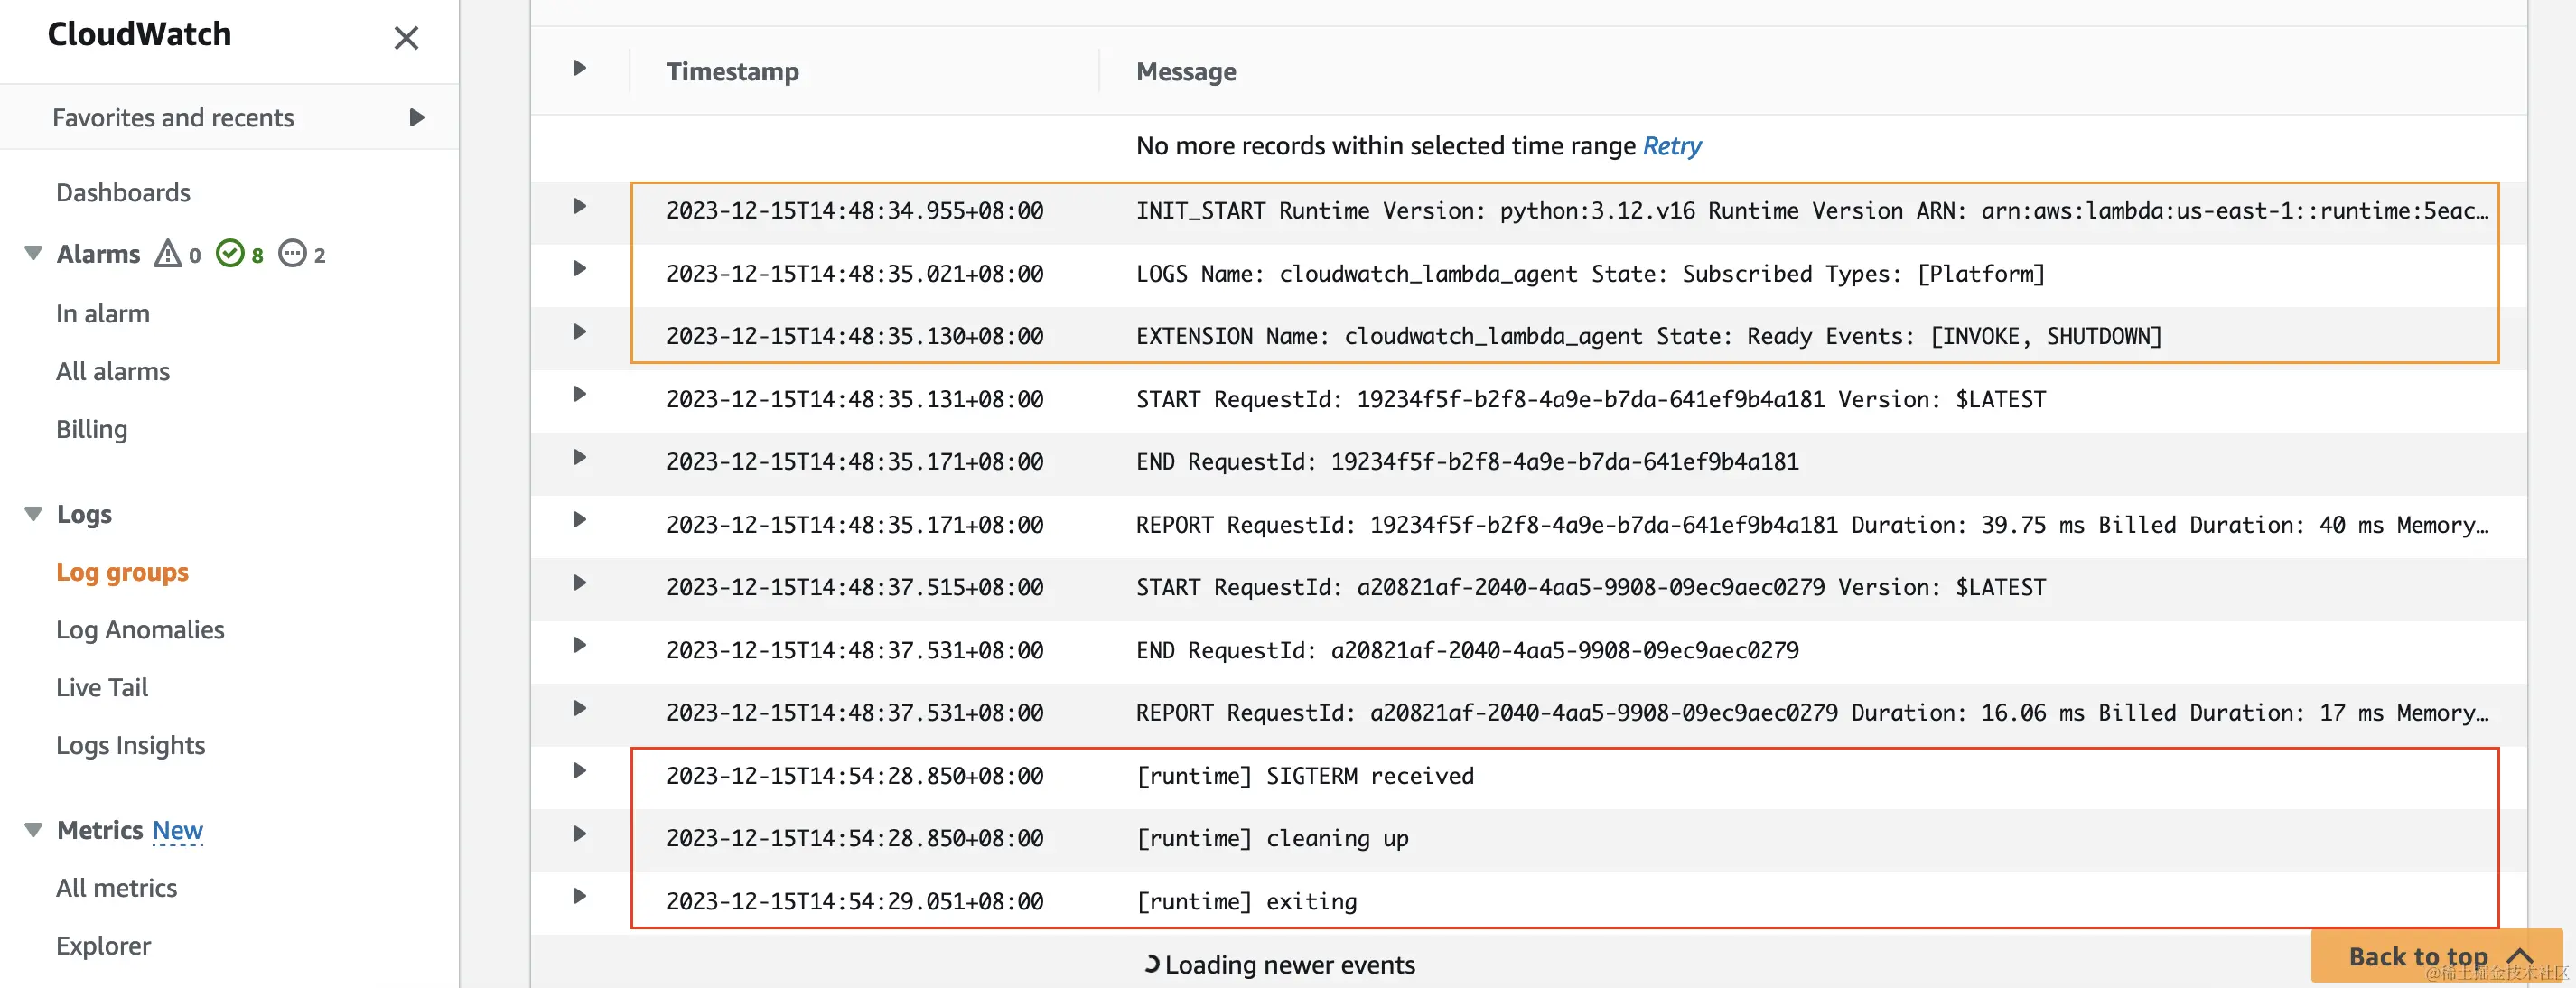Screen dimensions: 2576x988
Task: Click the insufficient data alarms icon
Action: (x=292, y=254)
